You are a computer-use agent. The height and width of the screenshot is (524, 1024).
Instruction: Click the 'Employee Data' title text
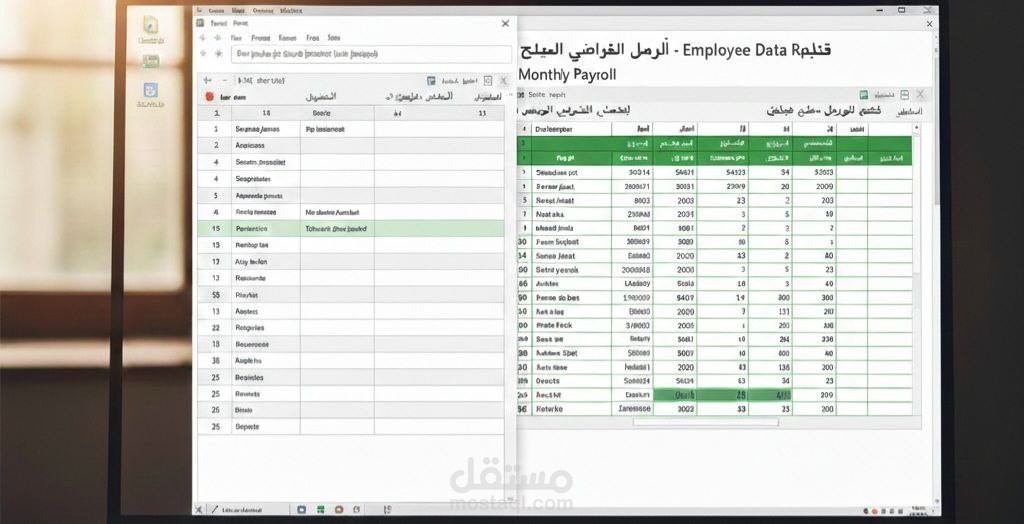point(736,50)
